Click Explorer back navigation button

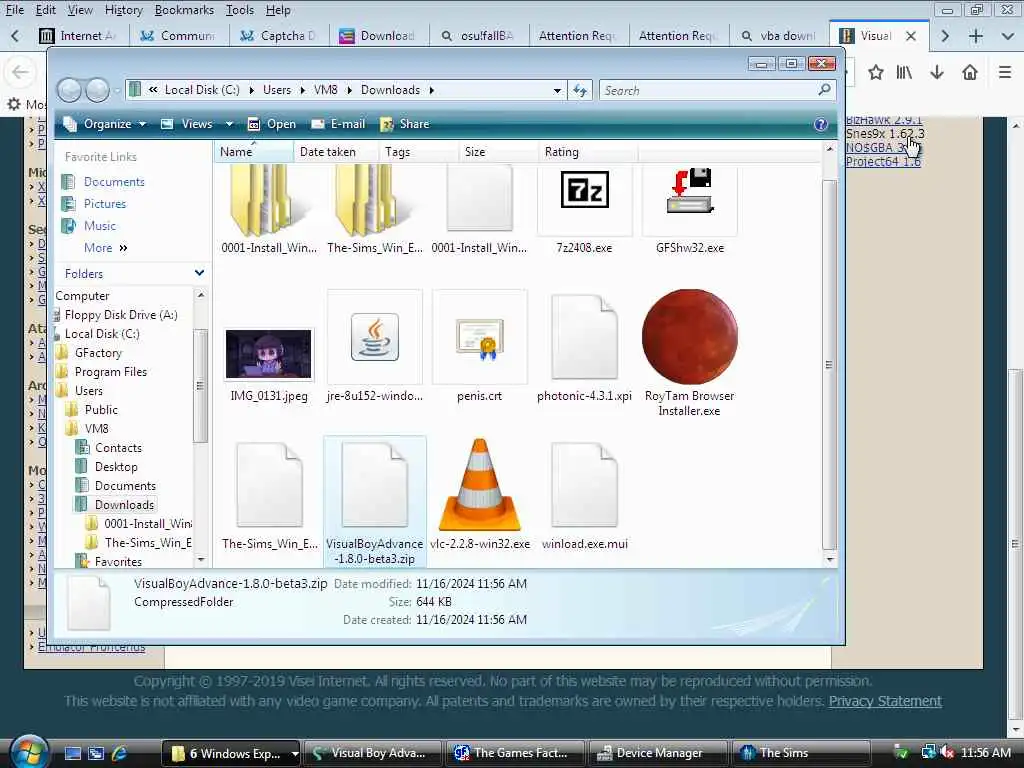(x=69, y=90)
